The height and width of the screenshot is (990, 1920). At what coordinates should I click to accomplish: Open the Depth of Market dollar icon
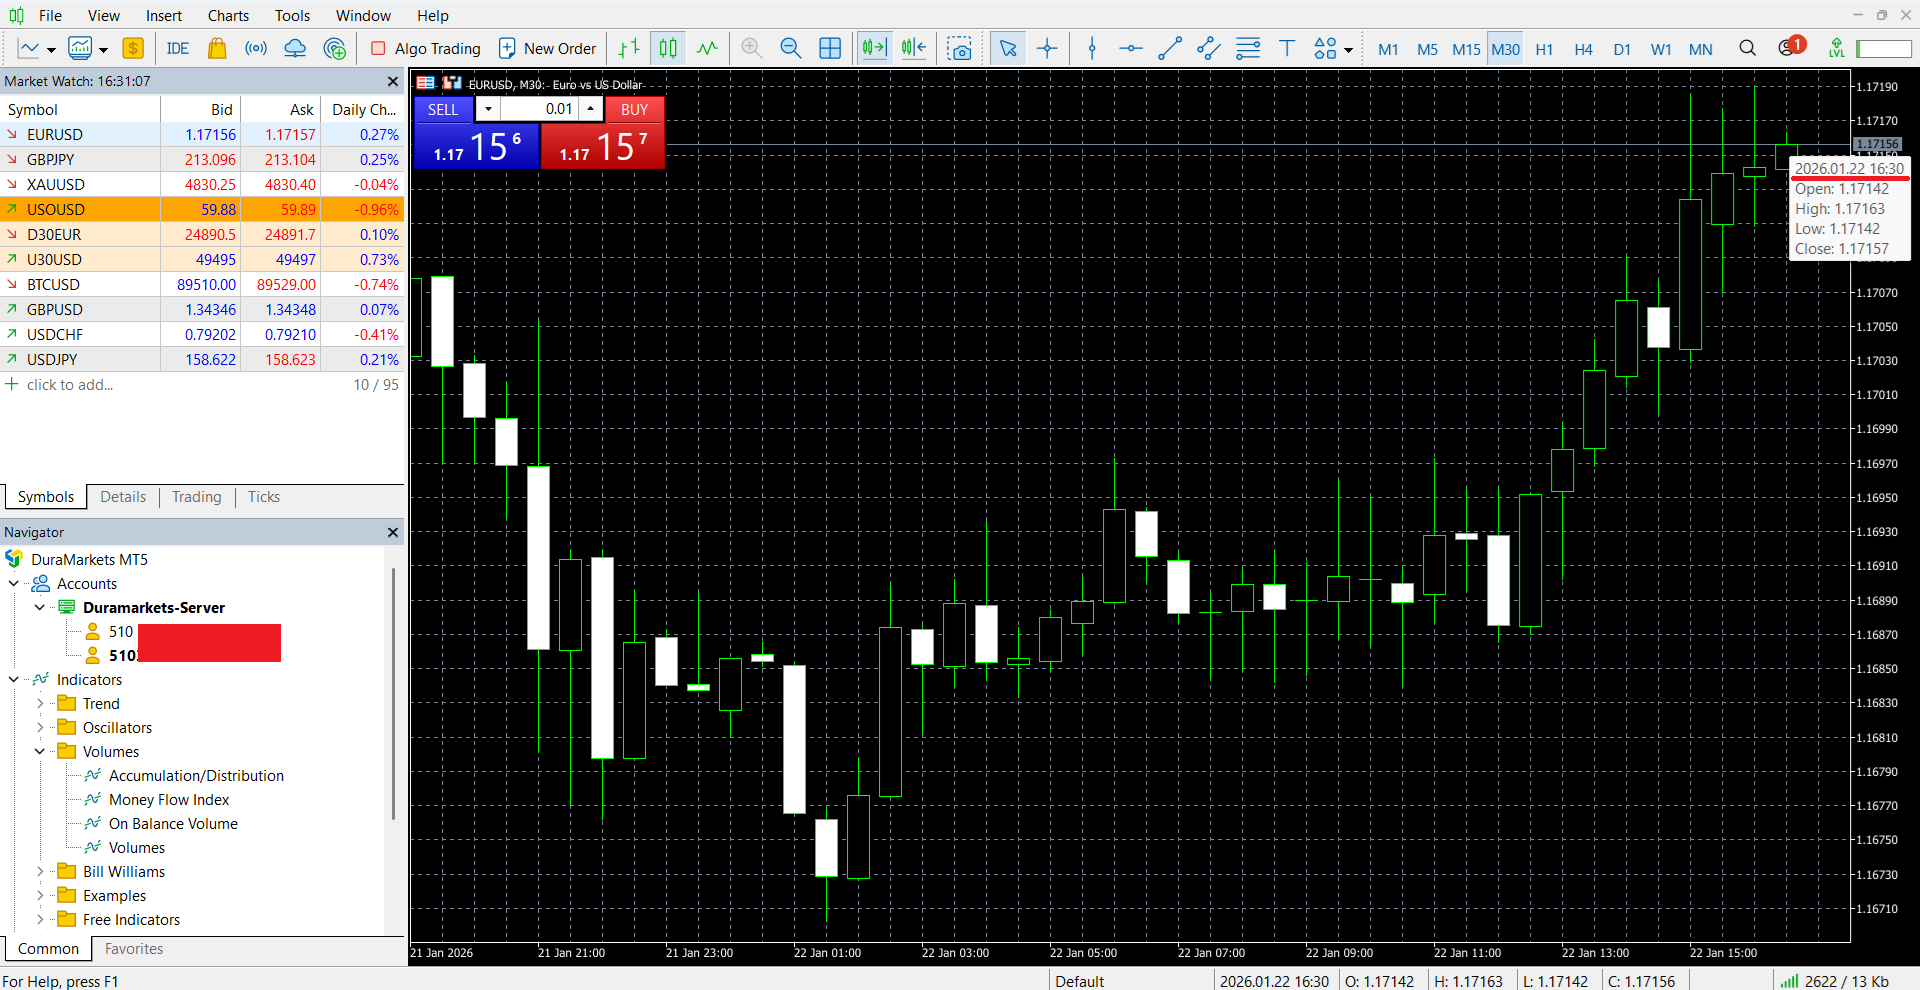pos(133,48)
